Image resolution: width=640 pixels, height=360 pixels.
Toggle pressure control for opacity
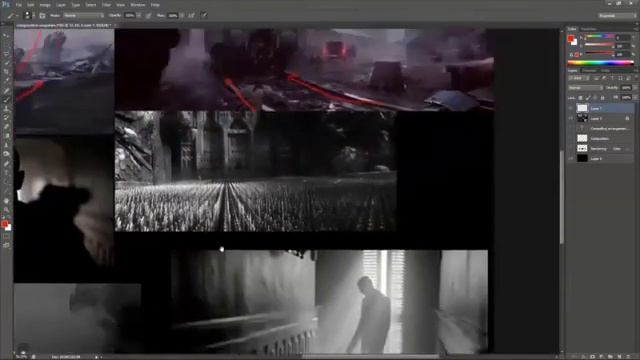tap(148, 16)
